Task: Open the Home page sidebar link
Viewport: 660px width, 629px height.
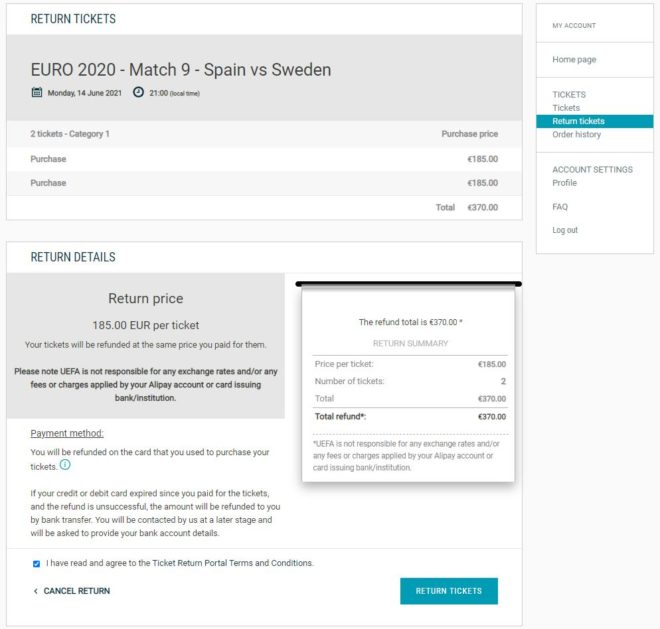Action: pyautogui.click(x=574, y=59)
